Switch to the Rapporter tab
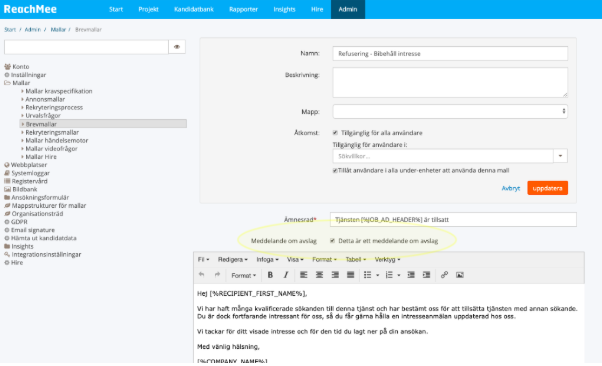 click(x=243, y=9)
